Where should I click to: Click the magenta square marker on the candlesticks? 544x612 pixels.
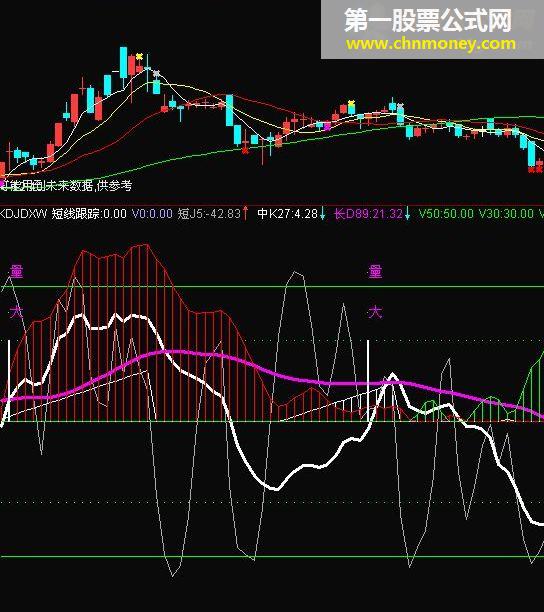click(x=327, y=126)
